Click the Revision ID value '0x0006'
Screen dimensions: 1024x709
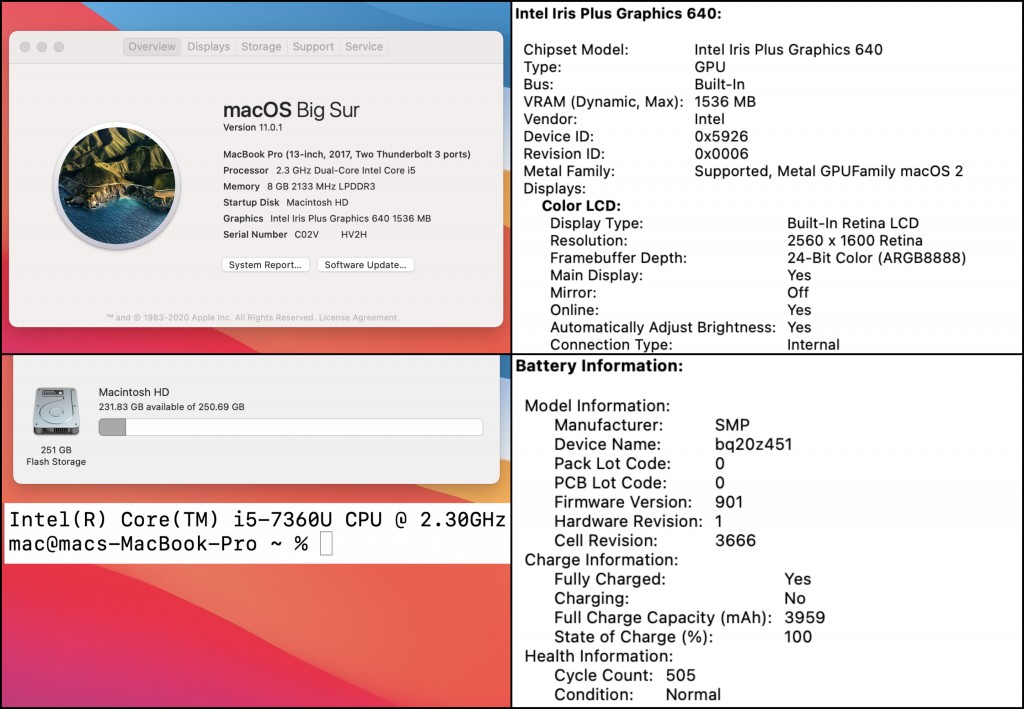[x=721, y=154]
